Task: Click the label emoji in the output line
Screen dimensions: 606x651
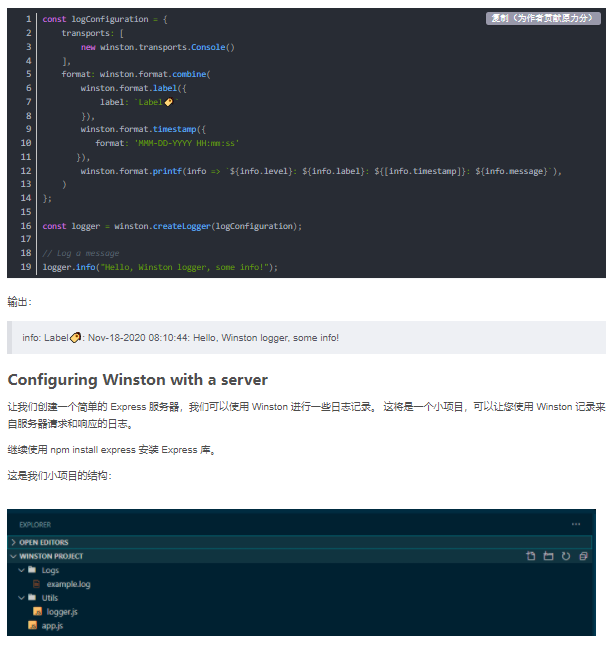Action: coord(75,338)
